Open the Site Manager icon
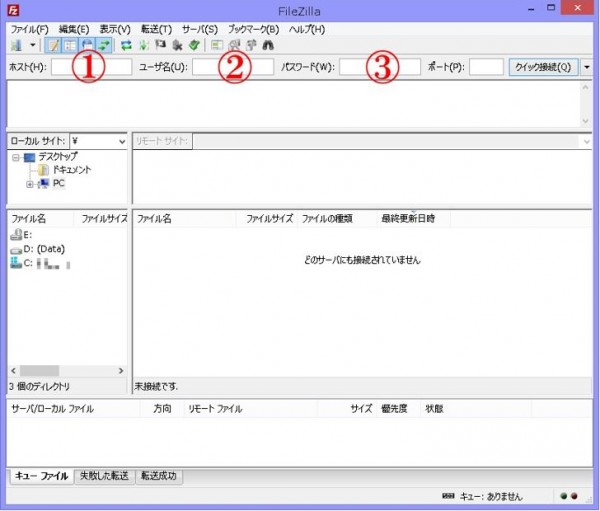 click(x=16, y=46)
